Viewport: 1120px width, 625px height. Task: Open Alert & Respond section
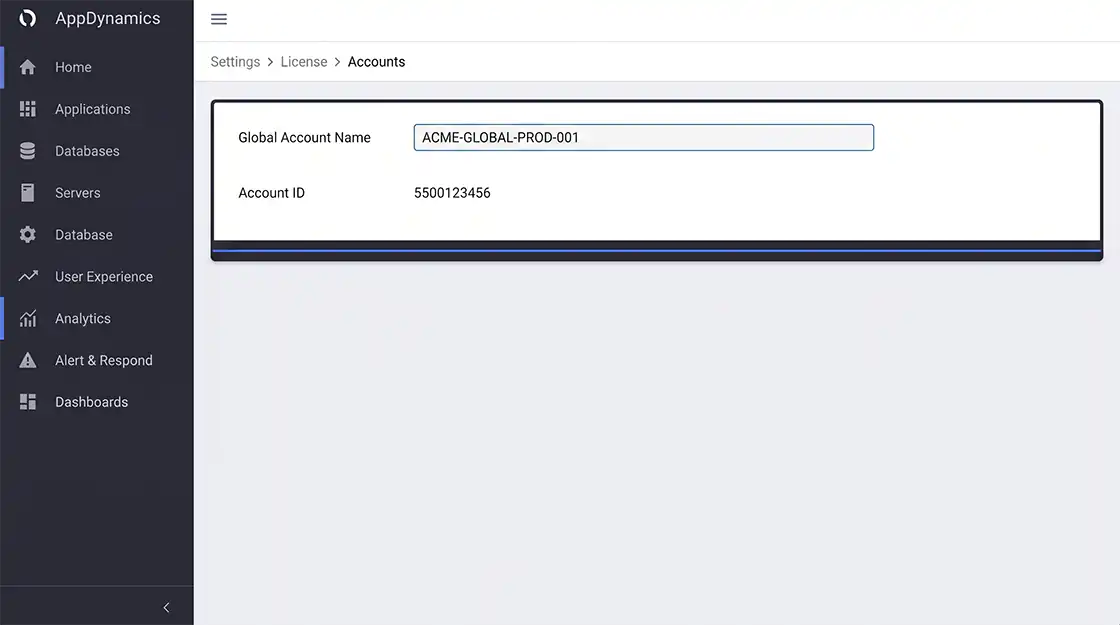pos(96,360)
